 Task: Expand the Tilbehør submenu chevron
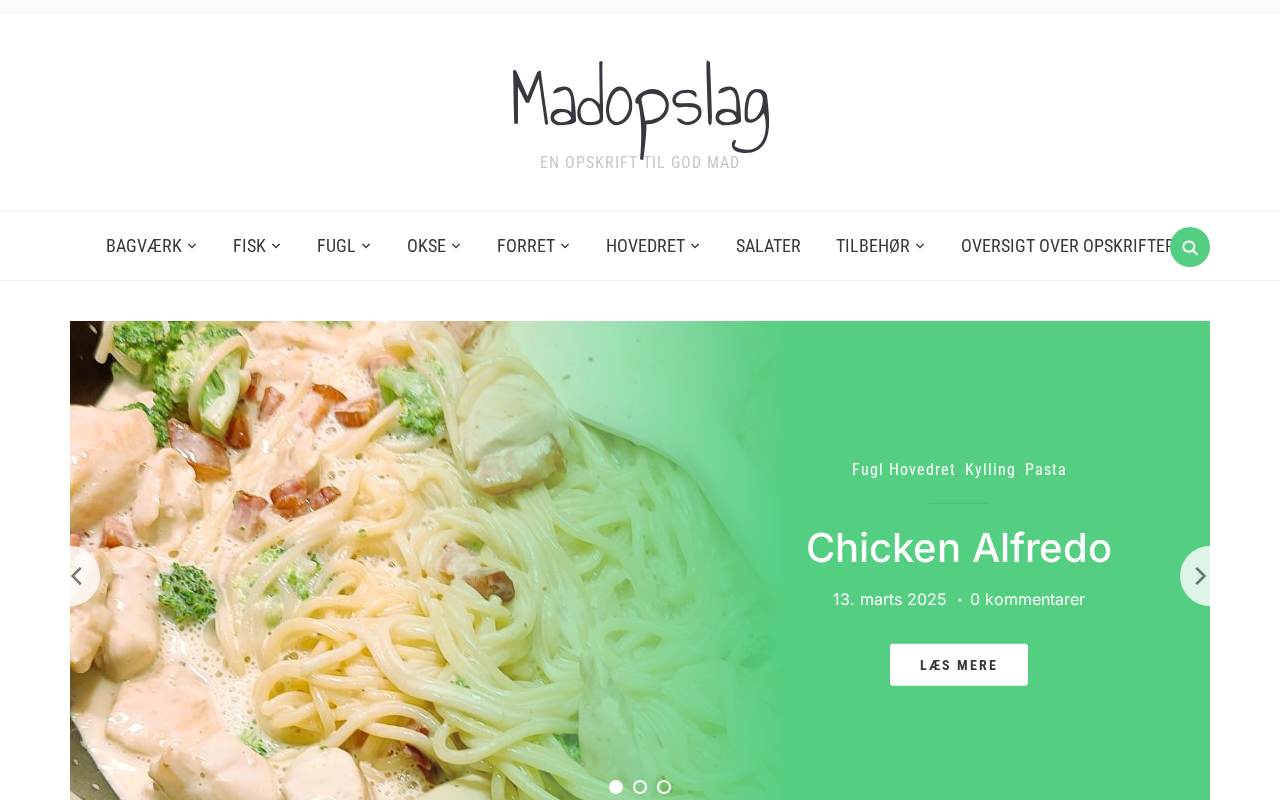(x=920, y=246)
